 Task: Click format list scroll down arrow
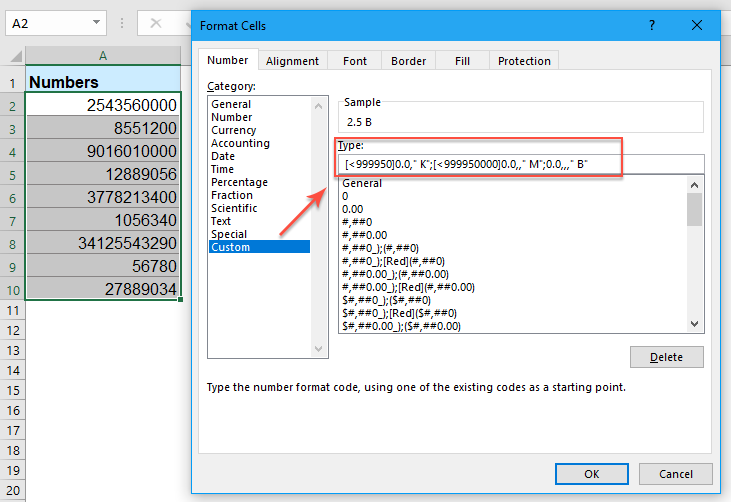point(694,323)
